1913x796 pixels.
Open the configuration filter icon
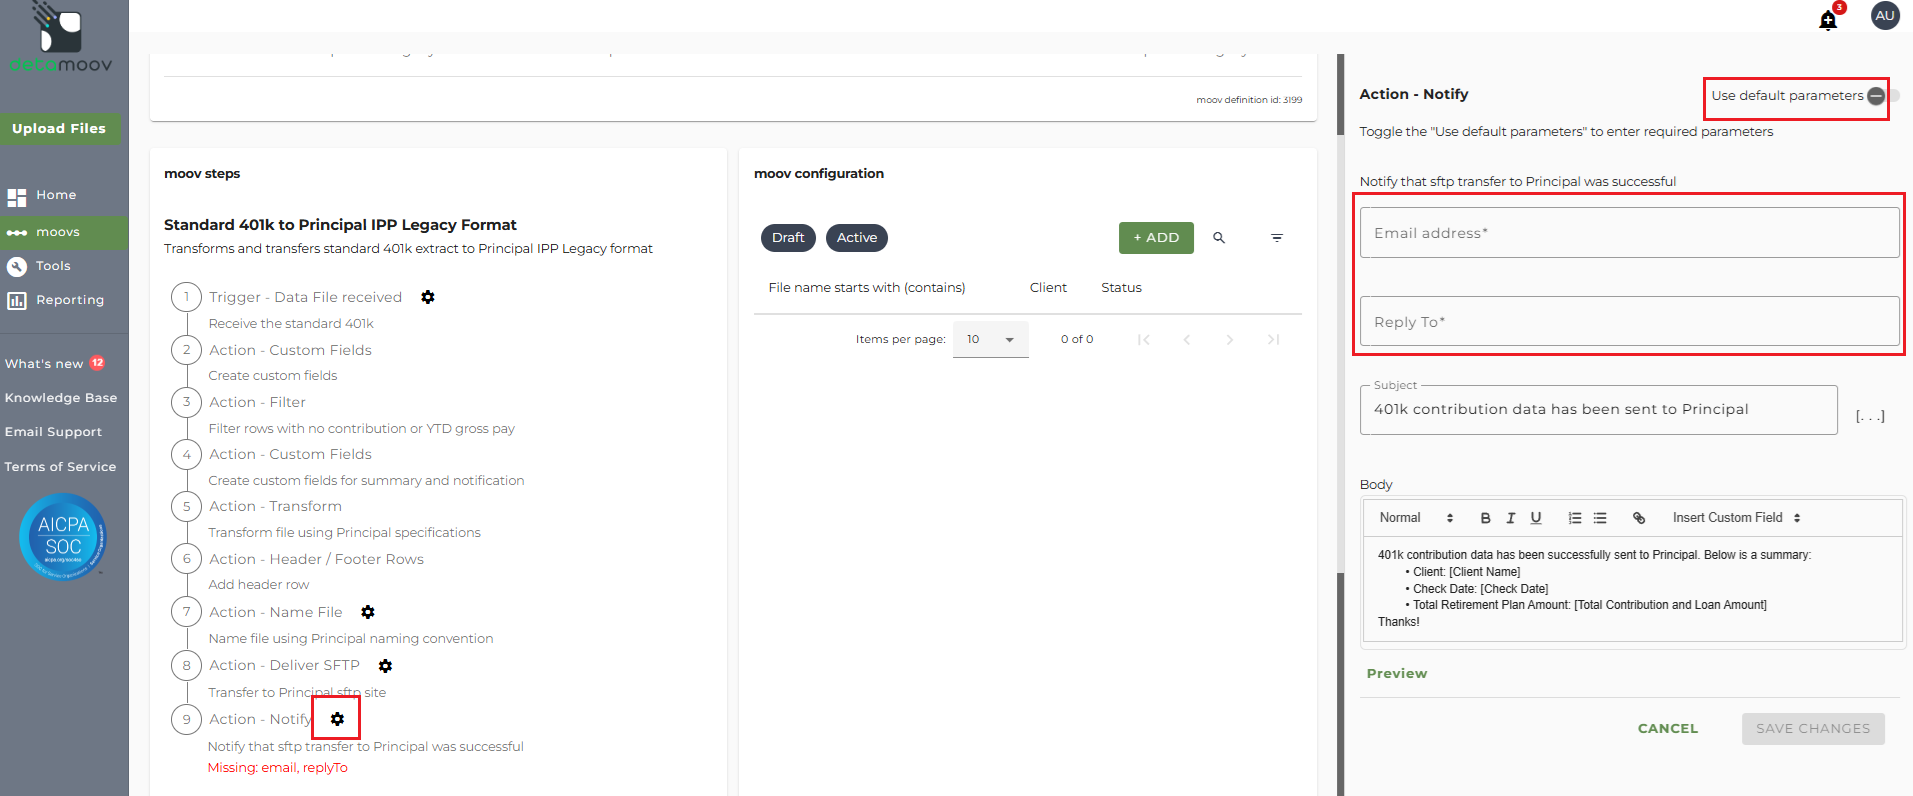[x=1277, y=238]
